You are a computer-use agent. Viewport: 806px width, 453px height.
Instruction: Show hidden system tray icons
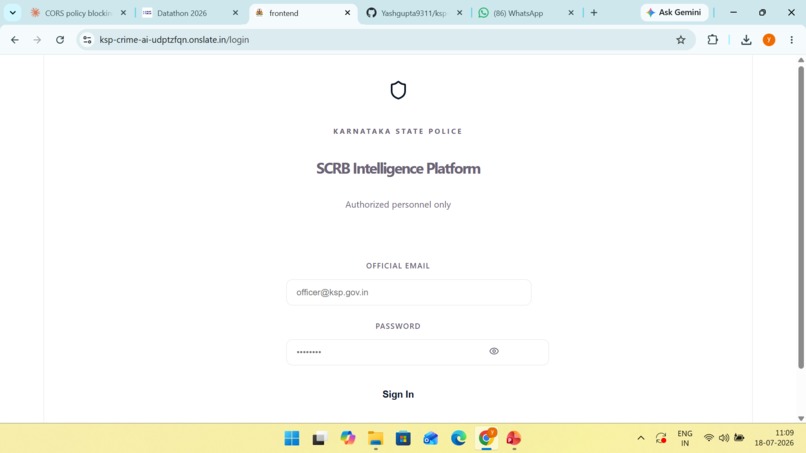click(x=640, y=438)
